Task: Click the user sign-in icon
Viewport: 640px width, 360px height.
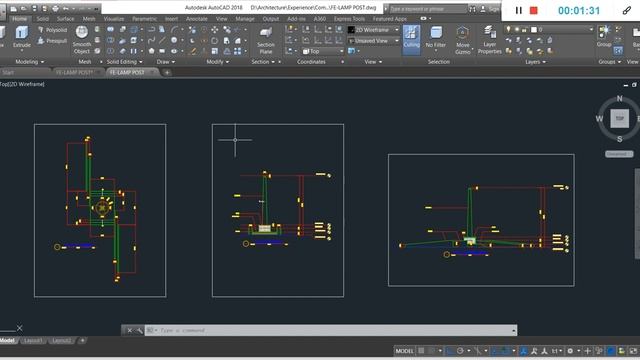Action: click(x=483, y=9)
